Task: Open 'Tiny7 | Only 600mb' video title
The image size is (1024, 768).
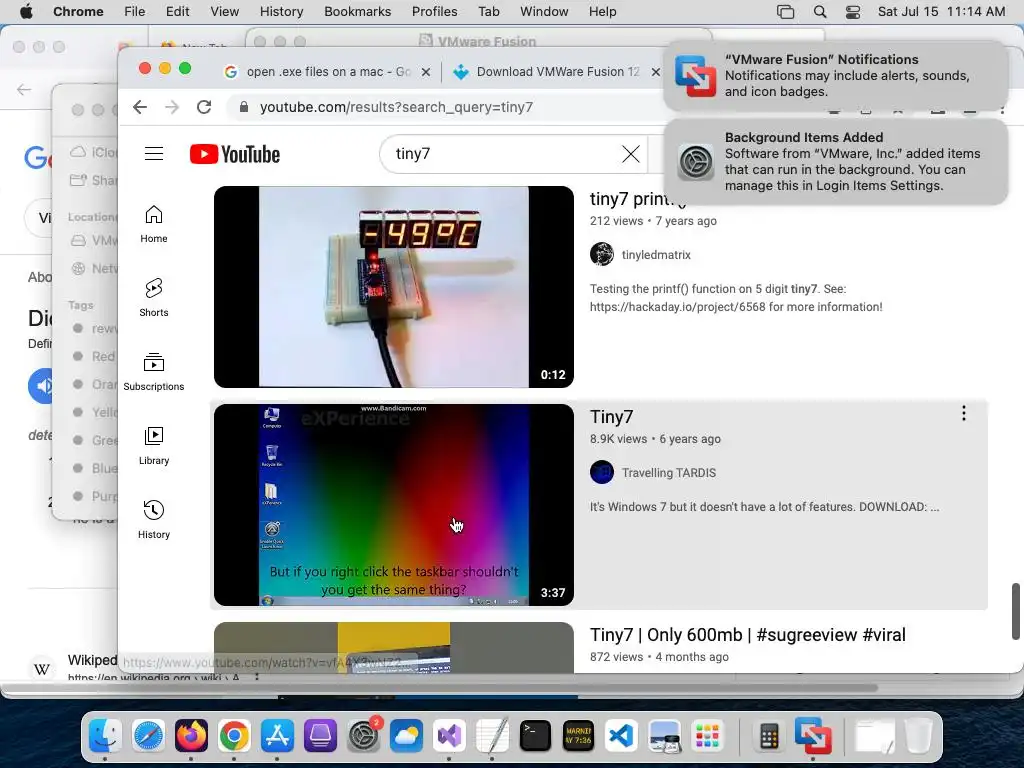Action: coord(748,635)
